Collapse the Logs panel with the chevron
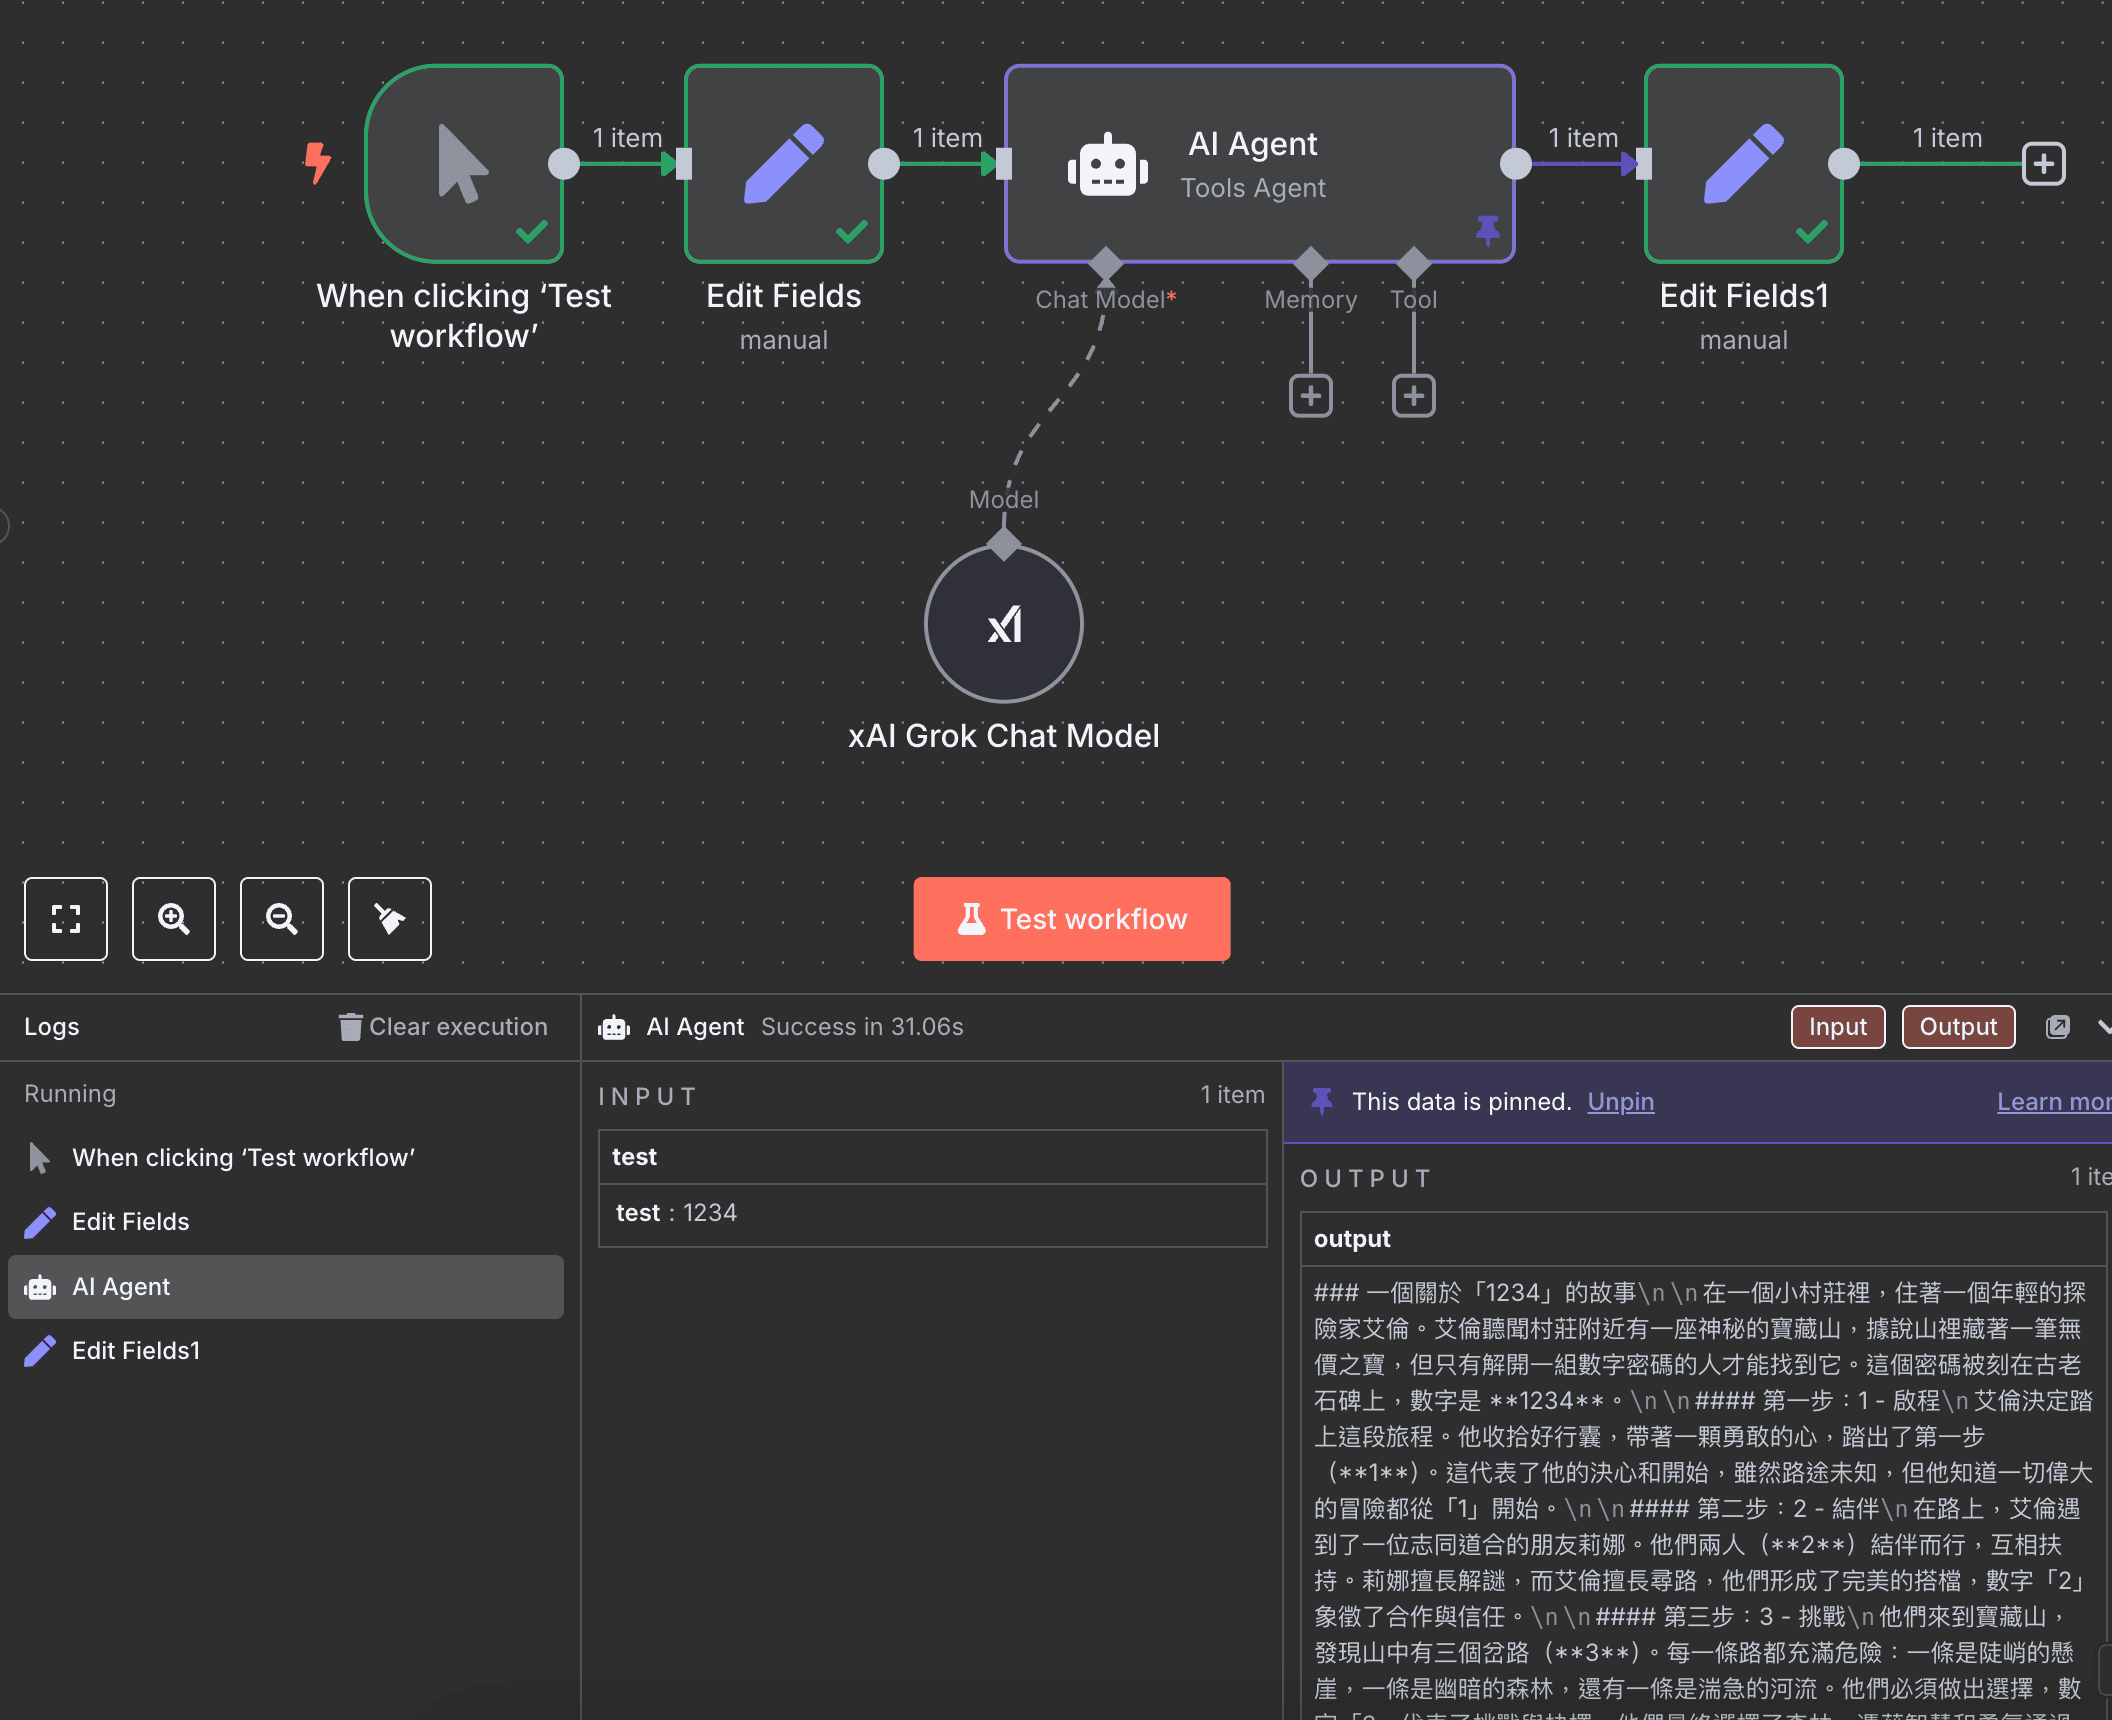The image size is (2112, 1720). click(2104, 1026)
